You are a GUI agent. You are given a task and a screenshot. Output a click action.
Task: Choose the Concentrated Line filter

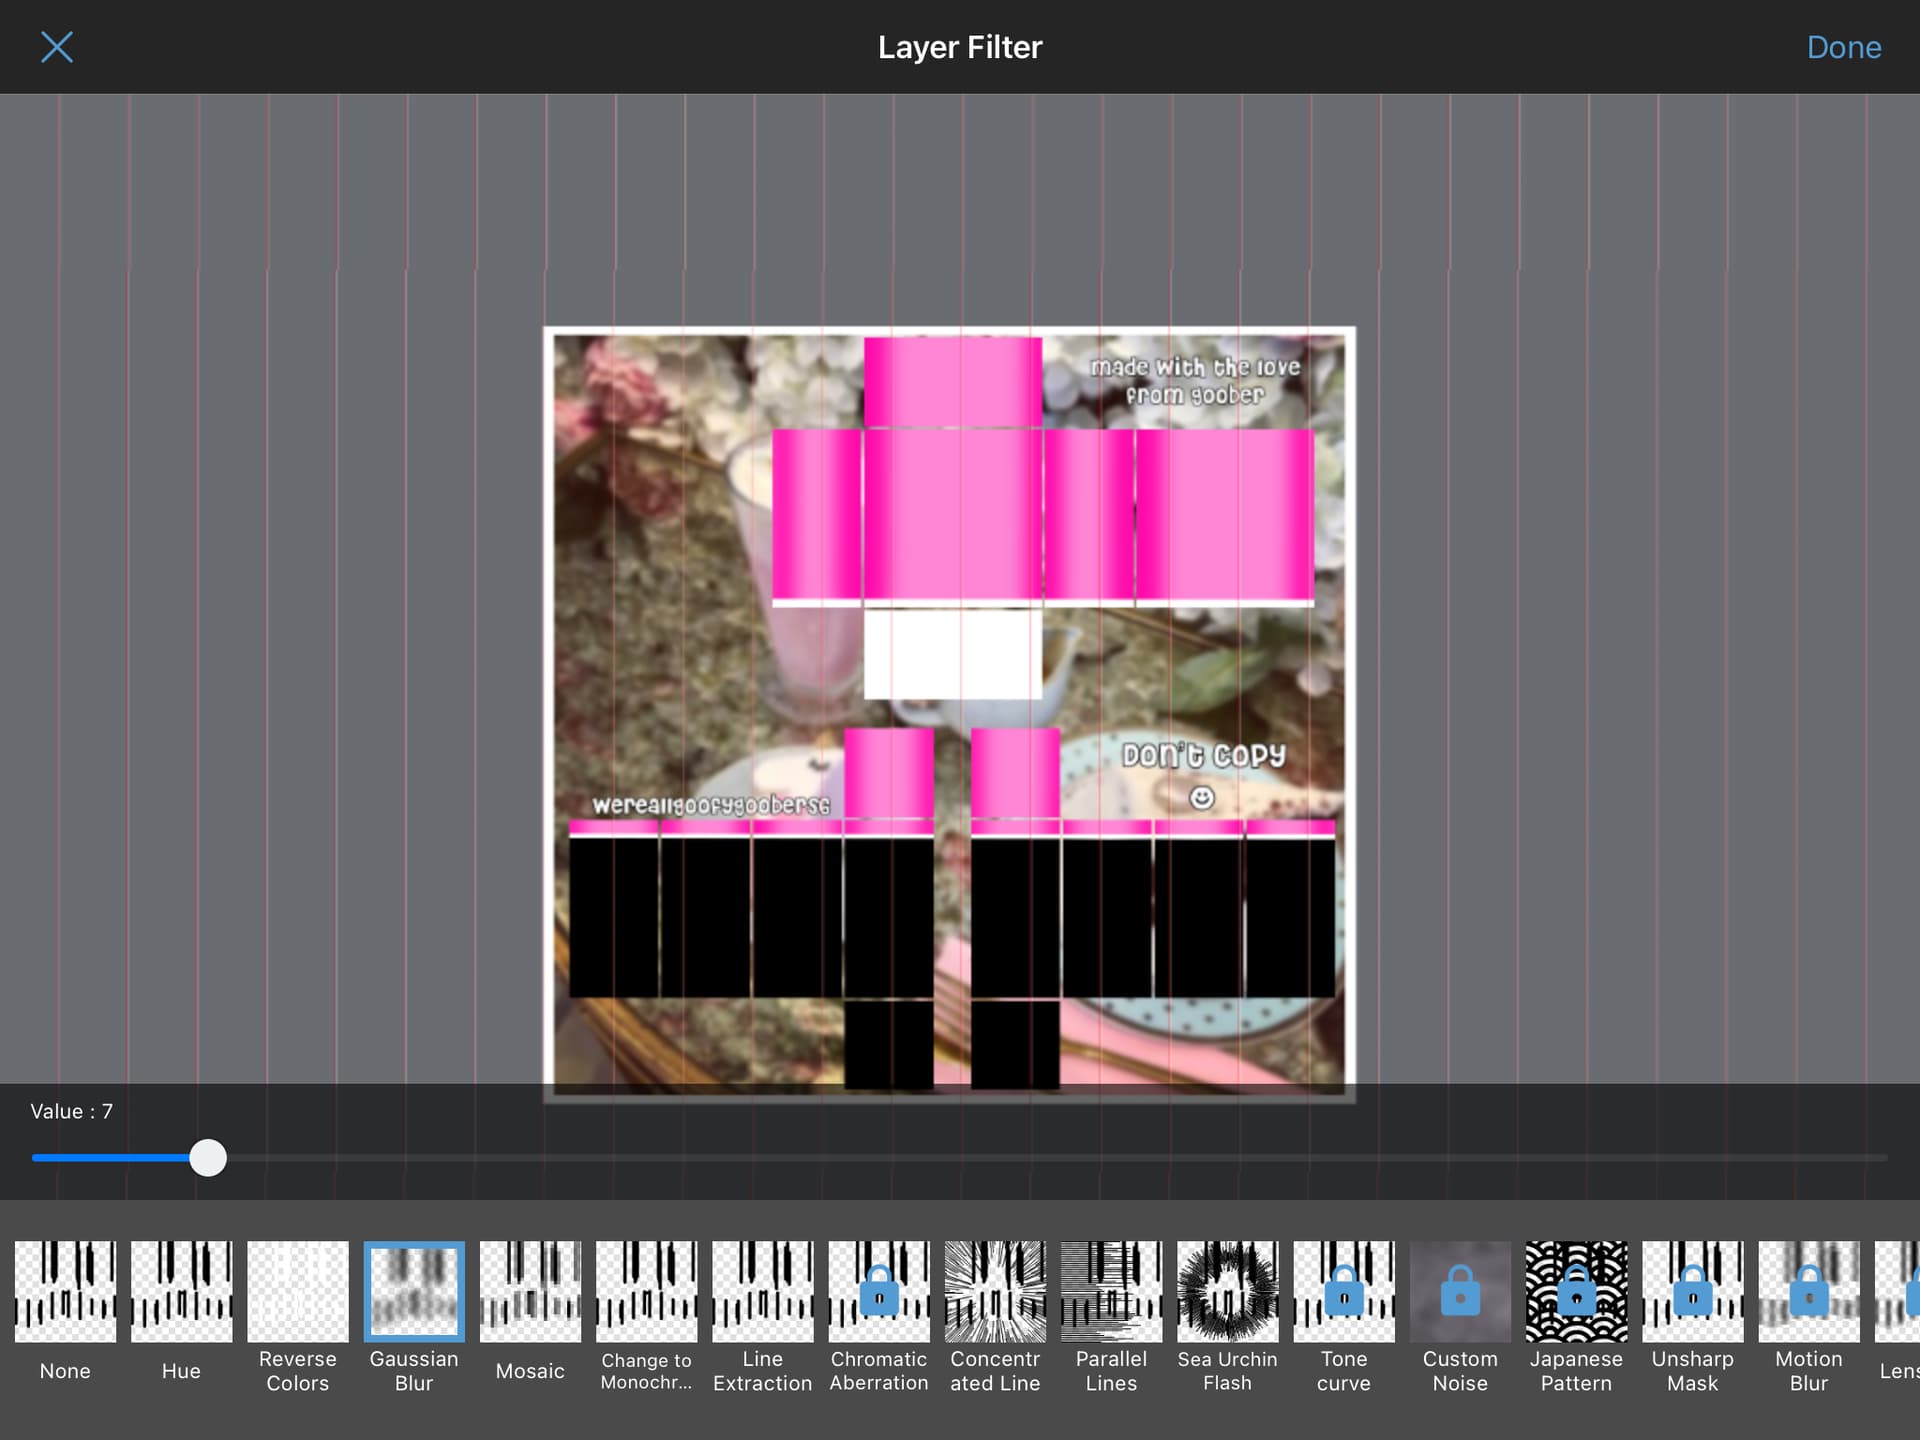(x=995, y=1291)
